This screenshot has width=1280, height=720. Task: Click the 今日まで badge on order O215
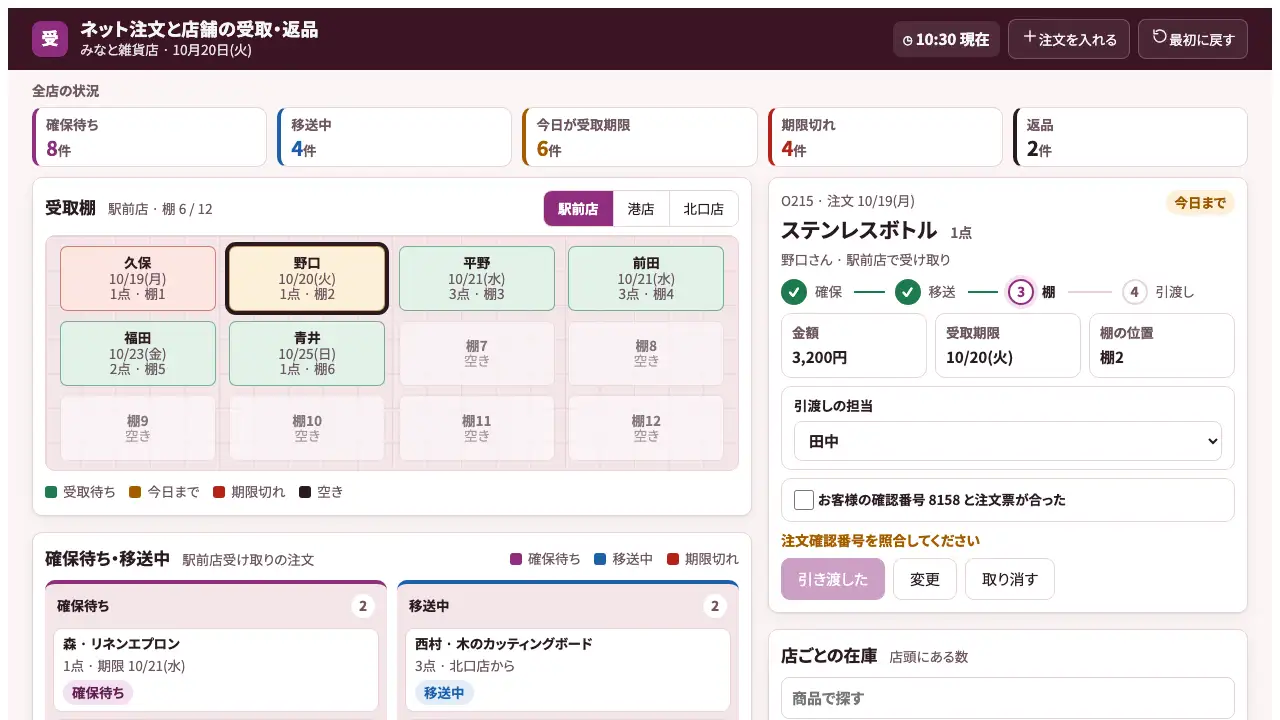click(x=1200, y=203)
